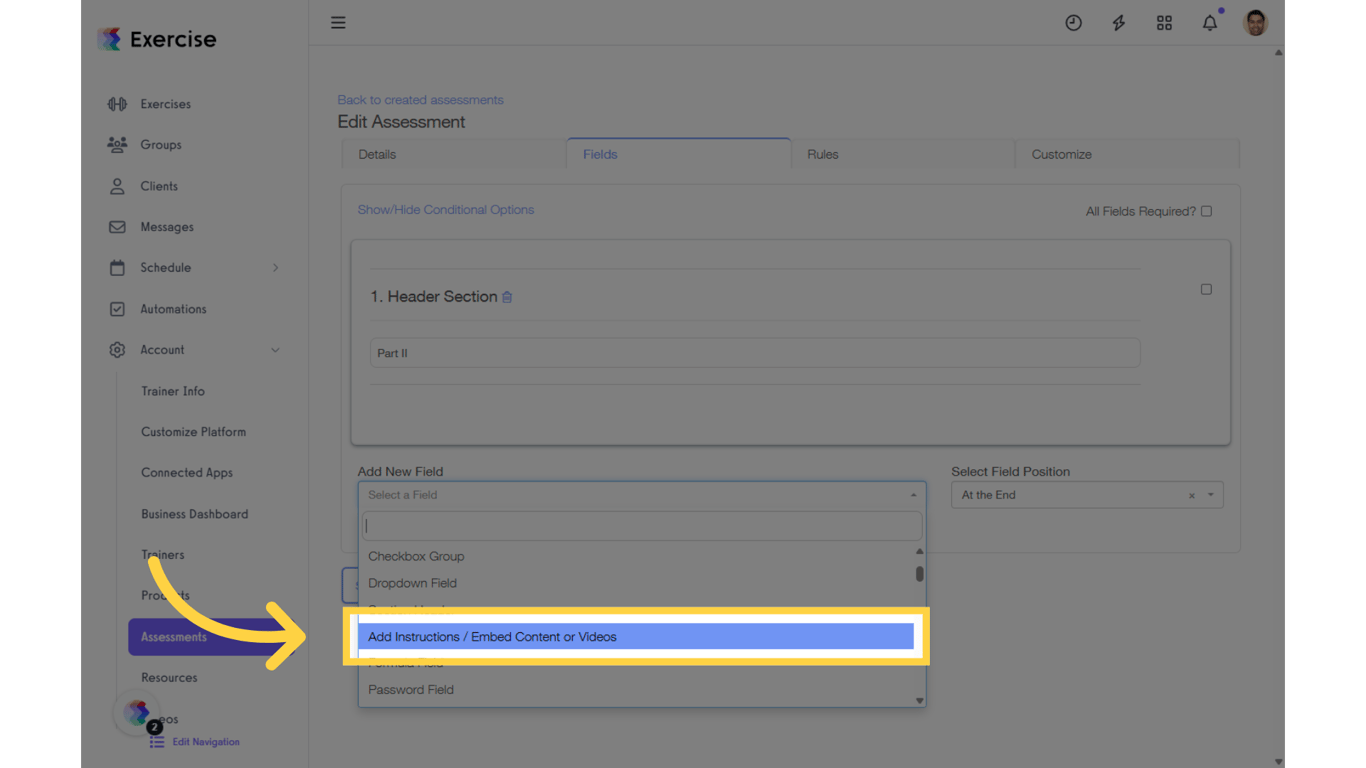
Task: Collapse the Account submenu
Action: (x=275, y=350)
